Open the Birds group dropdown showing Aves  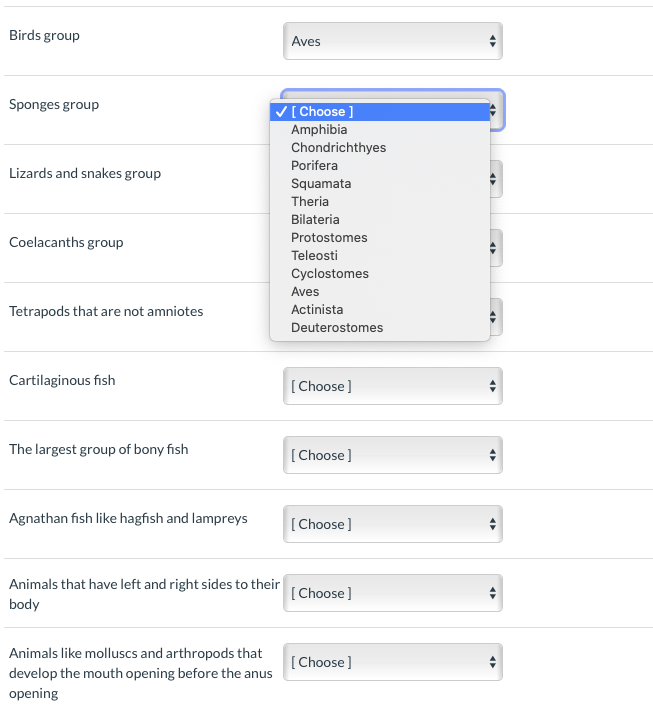click(392, 42)
